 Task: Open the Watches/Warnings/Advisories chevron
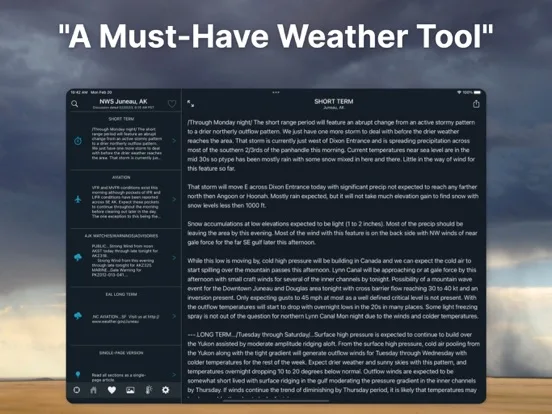click(174, 258)
